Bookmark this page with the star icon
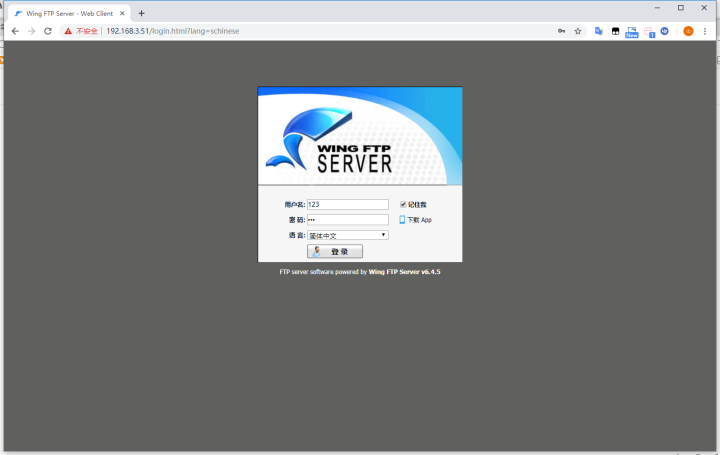 (578, 31)
